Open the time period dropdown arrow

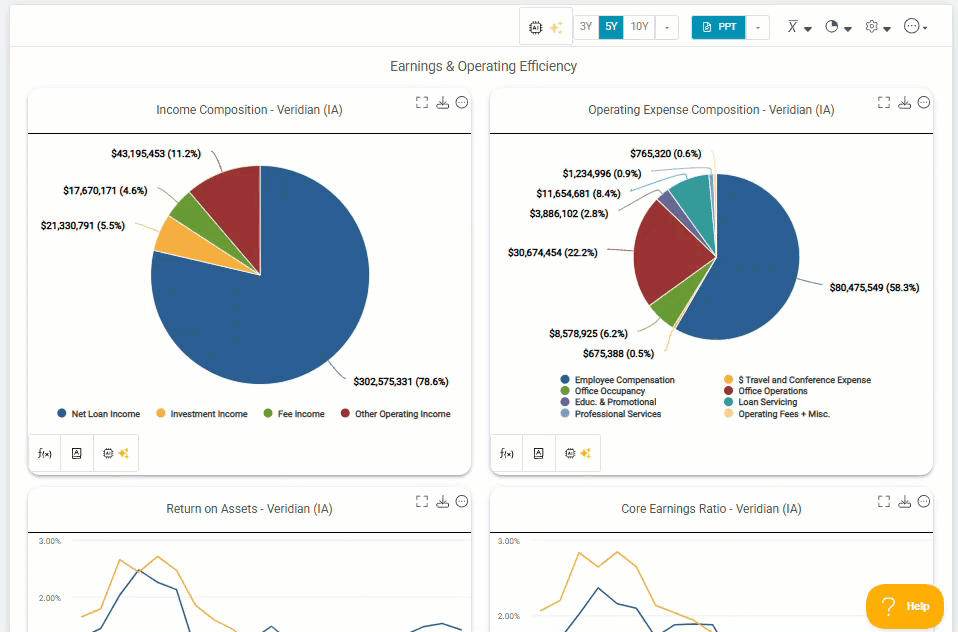point(667,28)
